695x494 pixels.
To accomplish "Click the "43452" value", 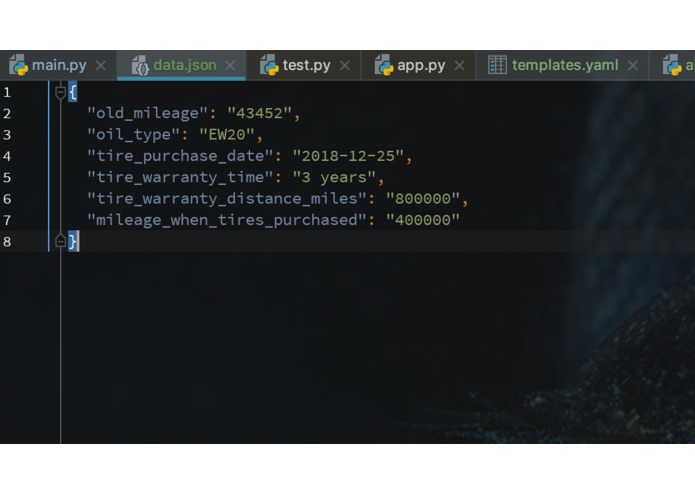I will [x=259, y=113].
